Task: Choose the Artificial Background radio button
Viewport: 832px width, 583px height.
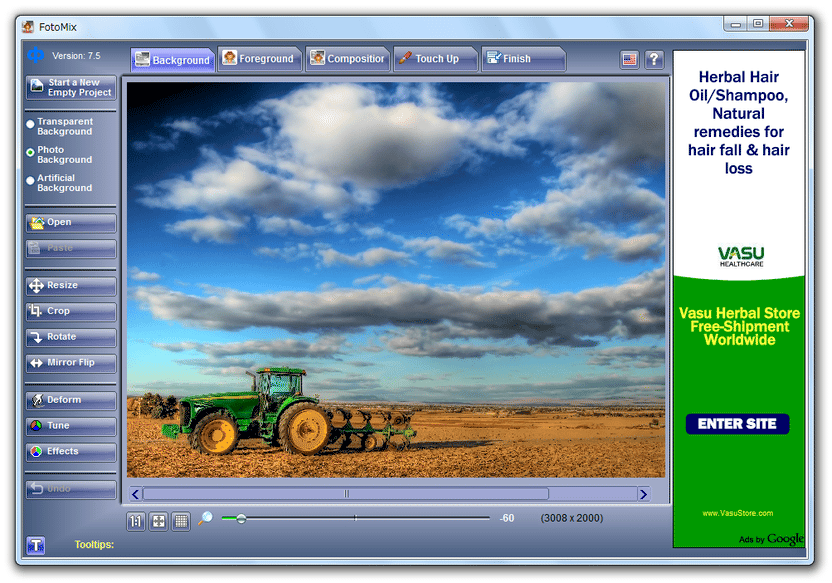Action: coord(31,181)
